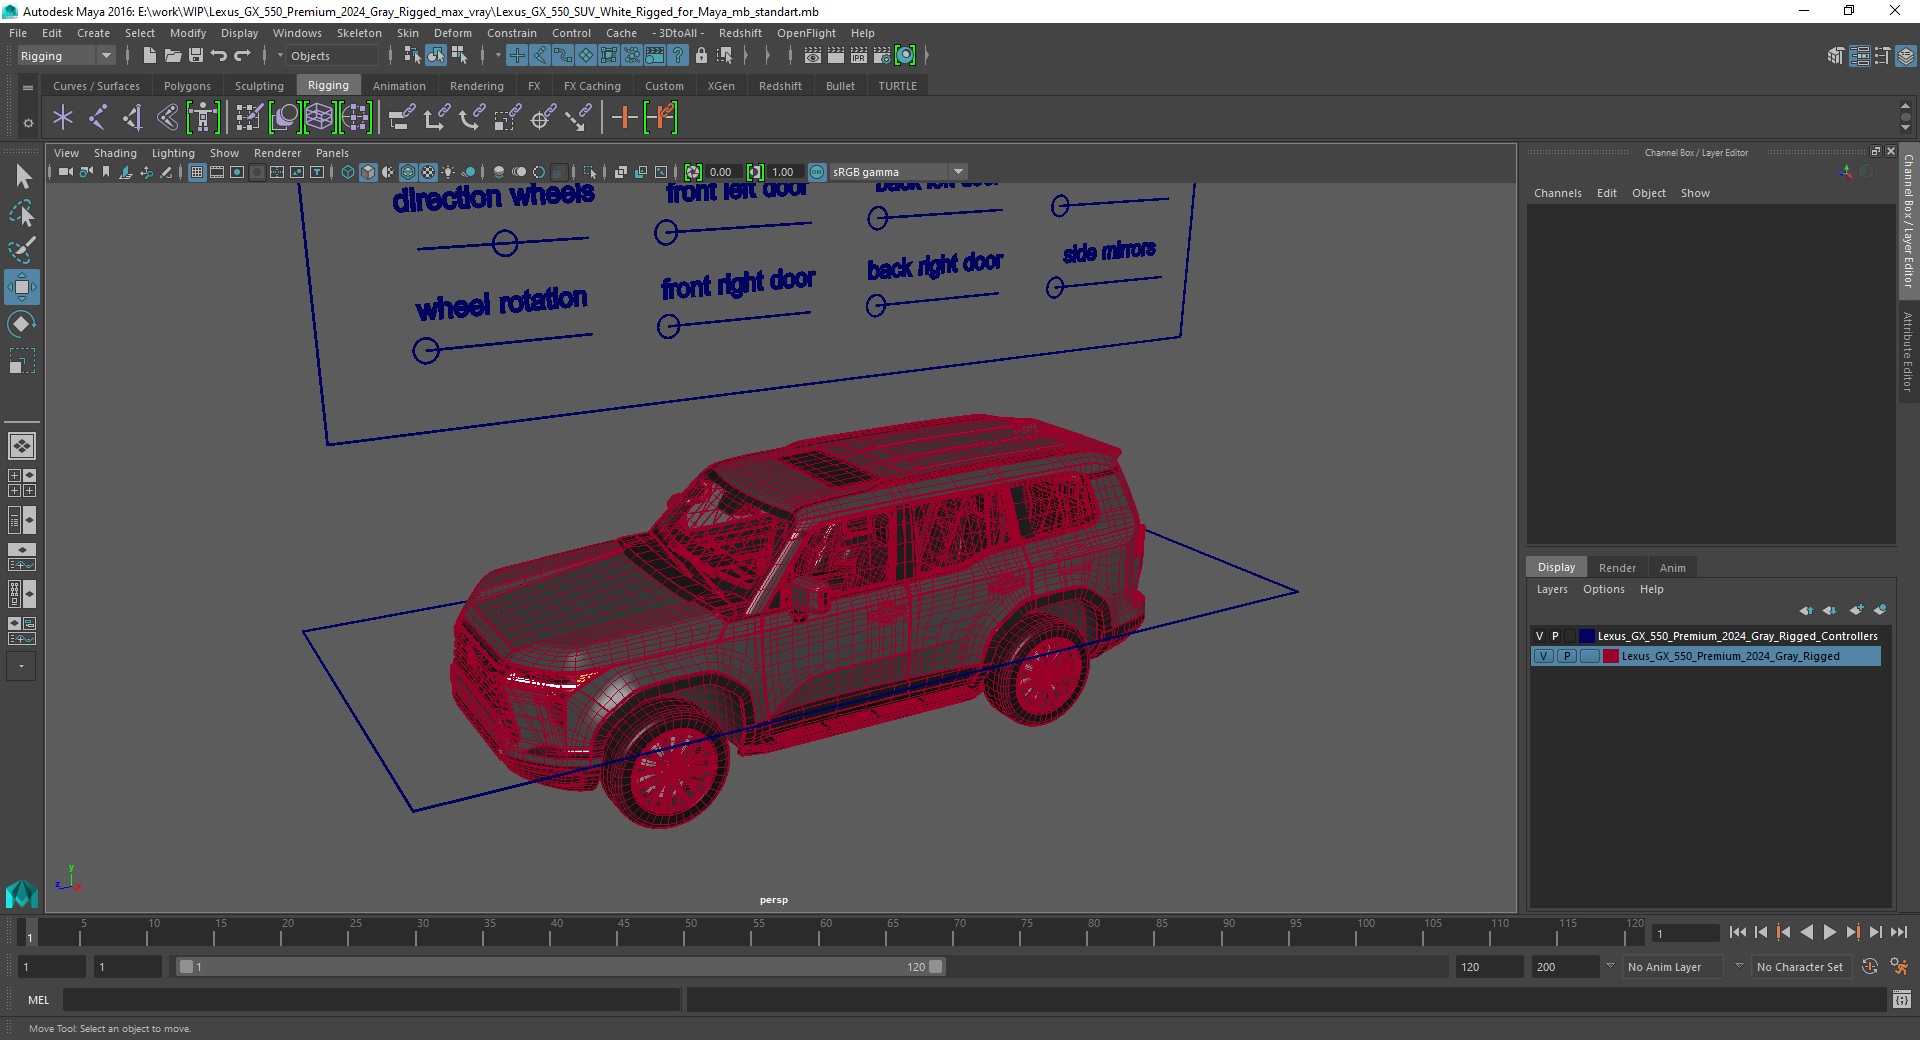The image size is (1920, 1040).
Task: Click the Undo arrow icon
Action: (219, 56)
